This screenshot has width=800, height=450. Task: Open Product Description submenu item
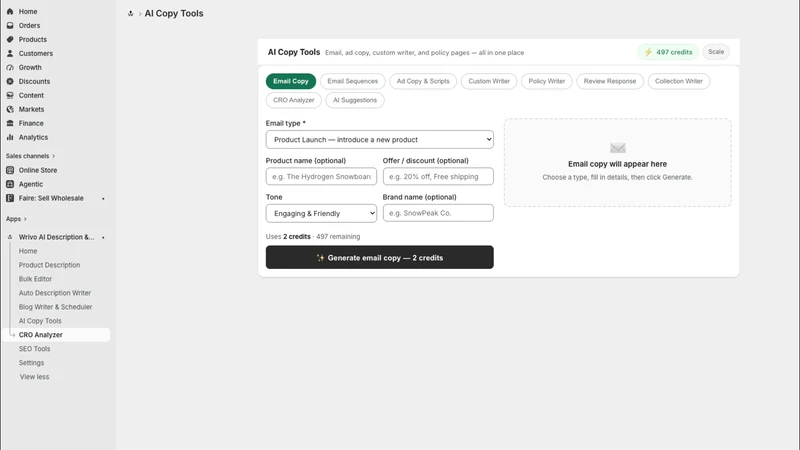(x=49, y=265)
